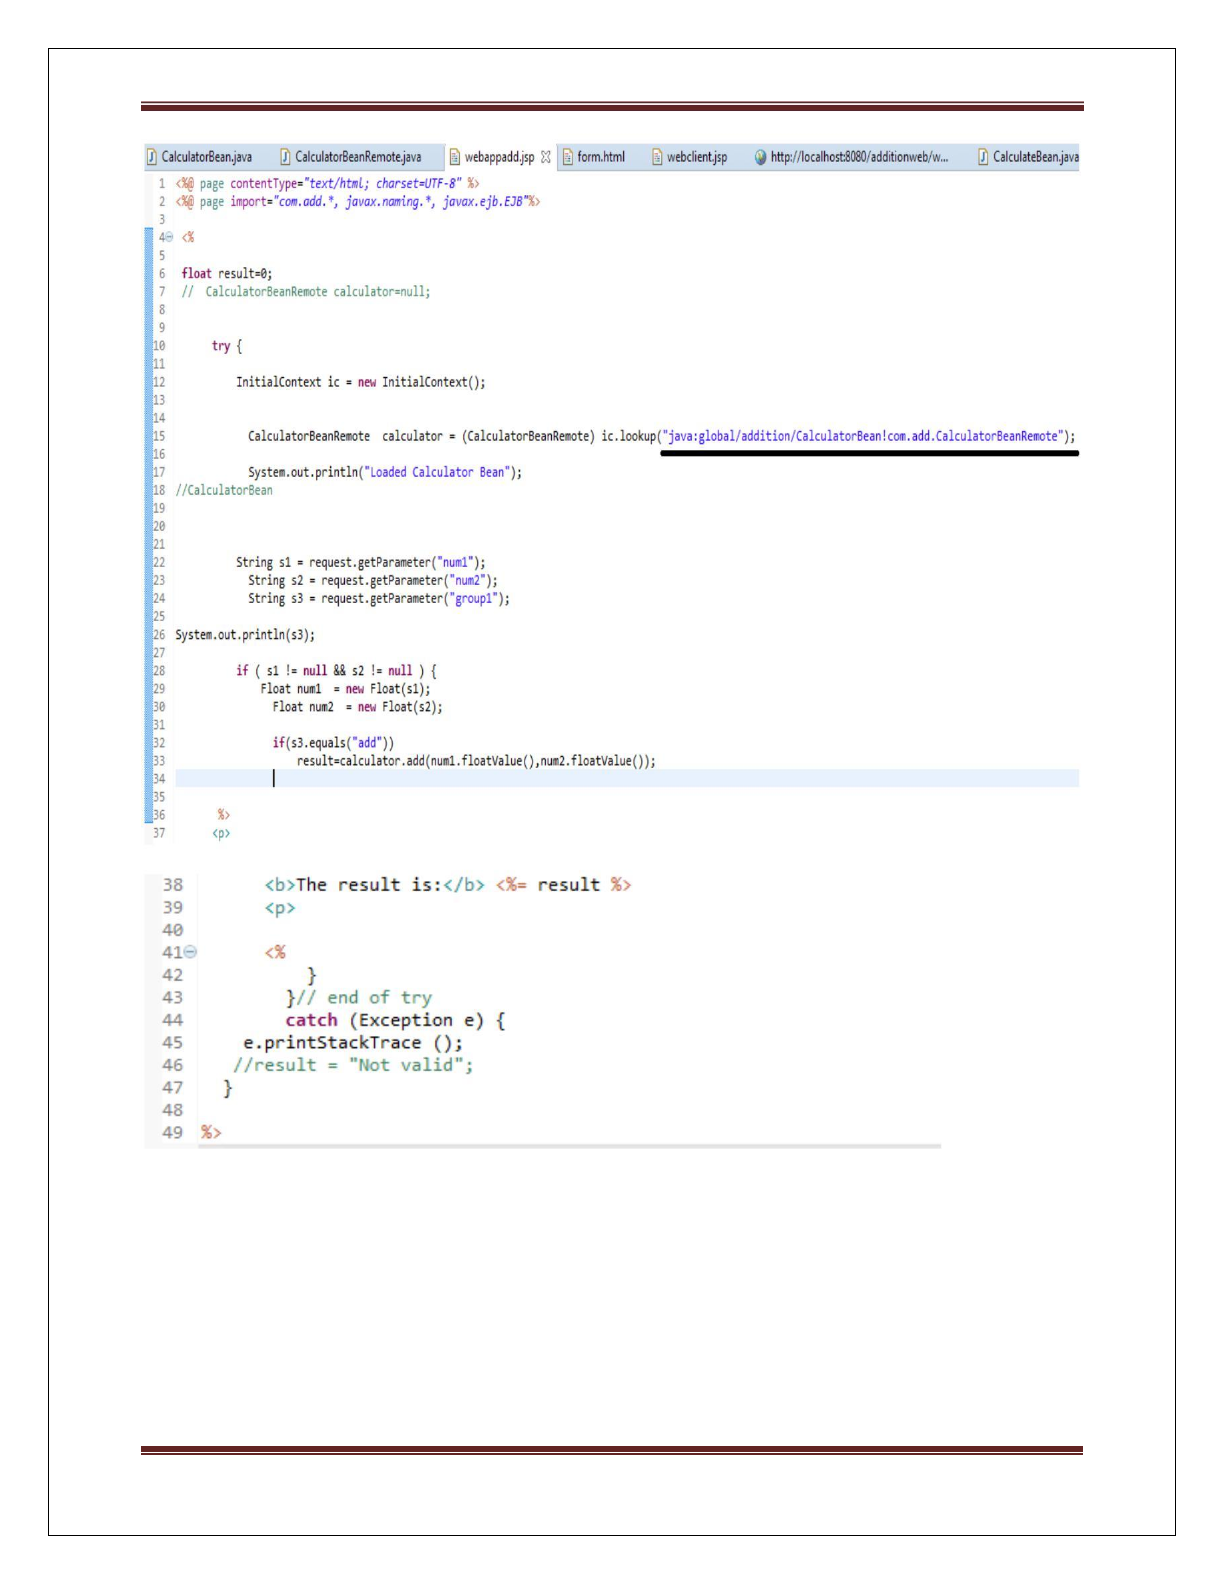Screen dimensions: 1224x1584
Task: Click the 'if ( s1 != null && s2 != null )' line
Action: coord(336,671)
